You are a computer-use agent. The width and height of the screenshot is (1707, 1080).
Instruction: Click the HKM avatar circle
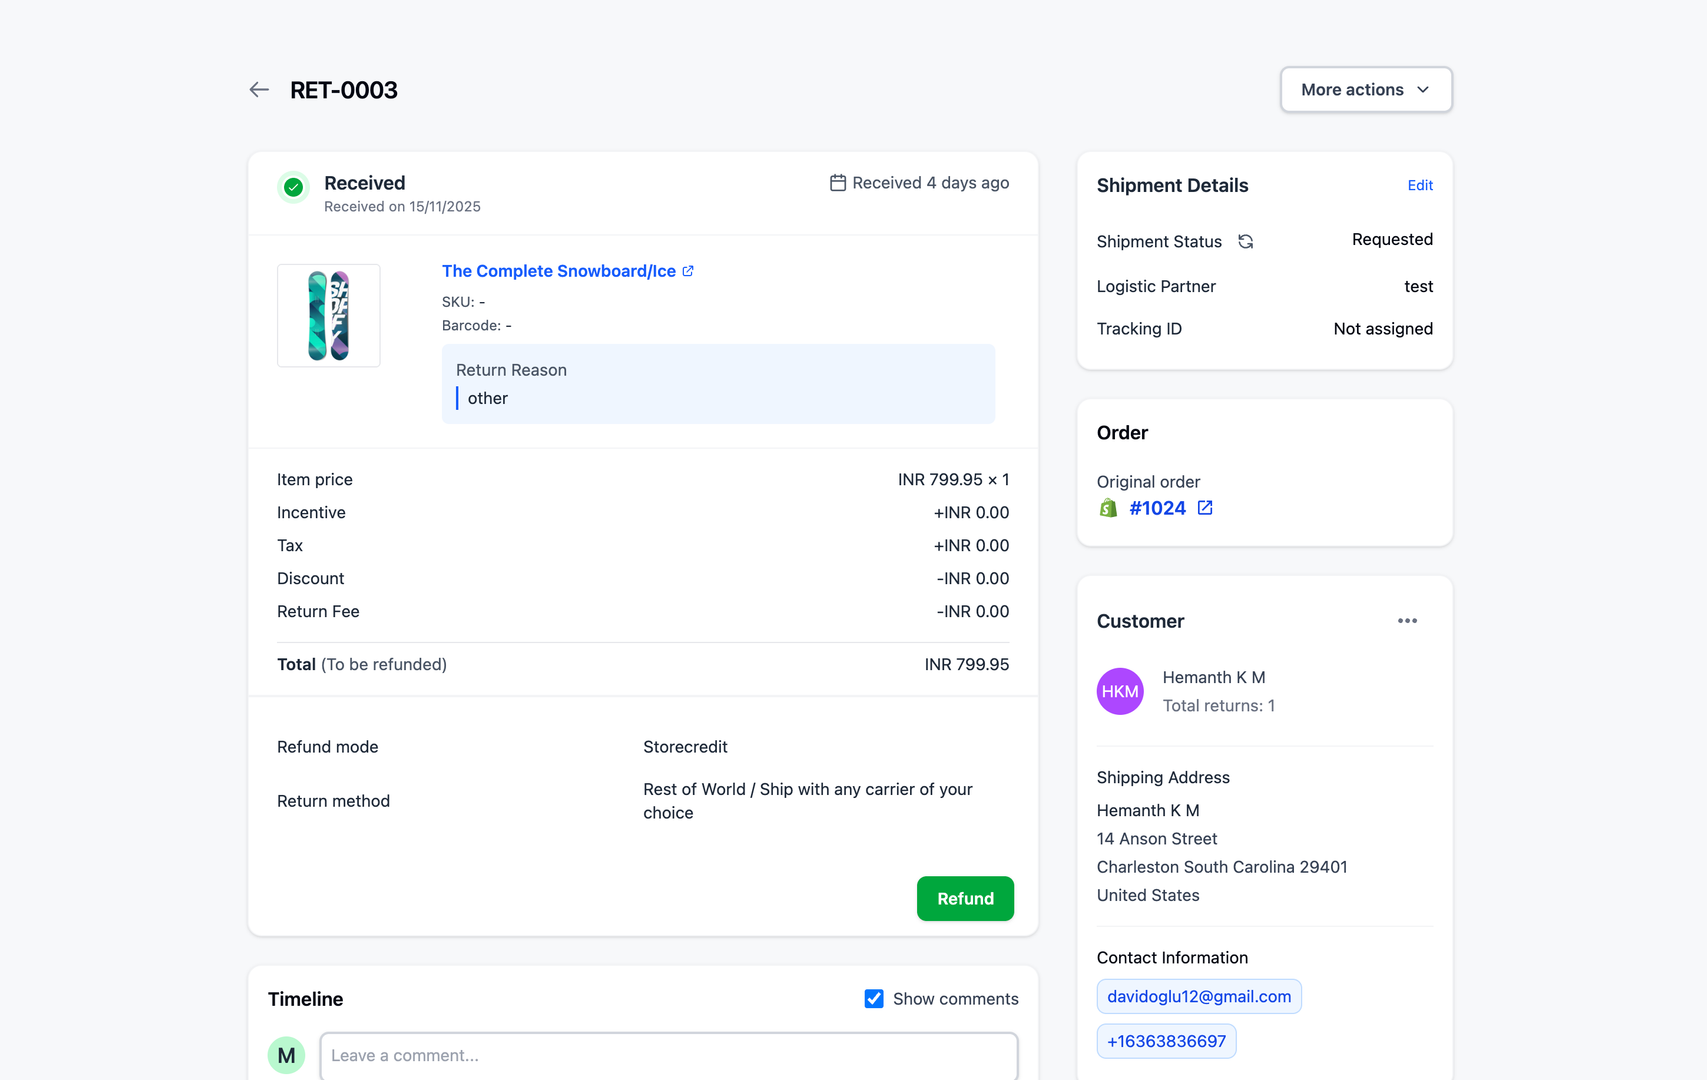1120,691
